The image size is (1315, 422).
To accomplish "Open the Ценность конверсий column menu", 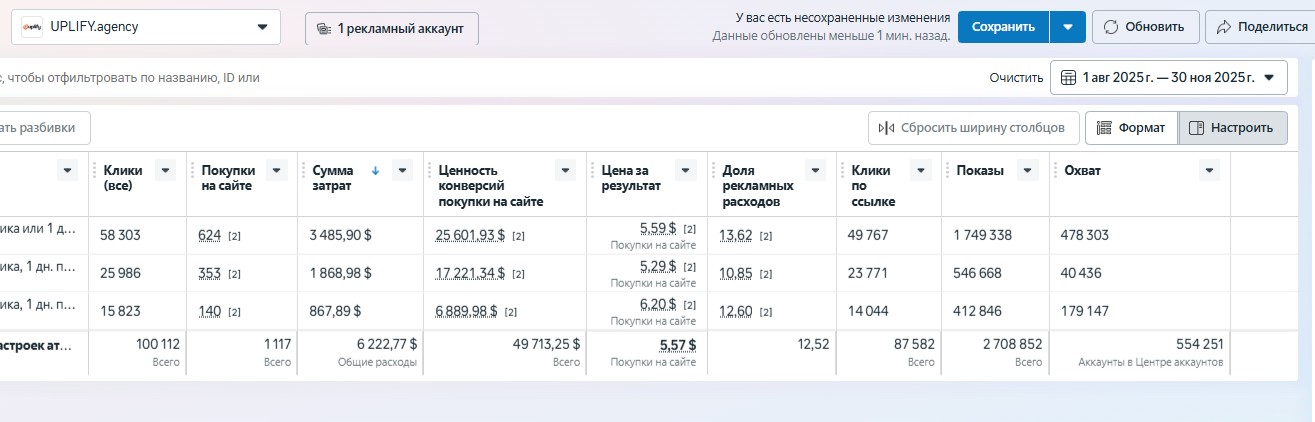I will (x=565, y=170).
